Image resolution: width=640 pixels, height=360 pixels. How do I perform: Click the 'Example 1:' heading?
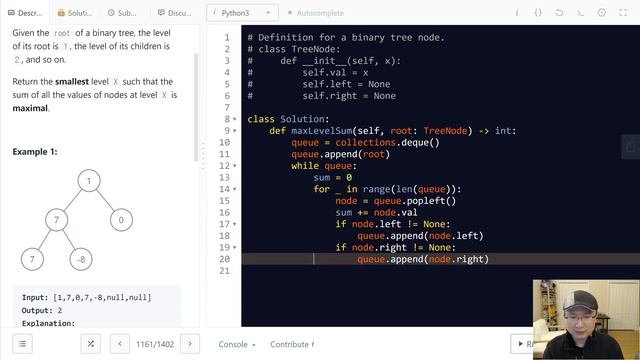[x=35, y=152]
